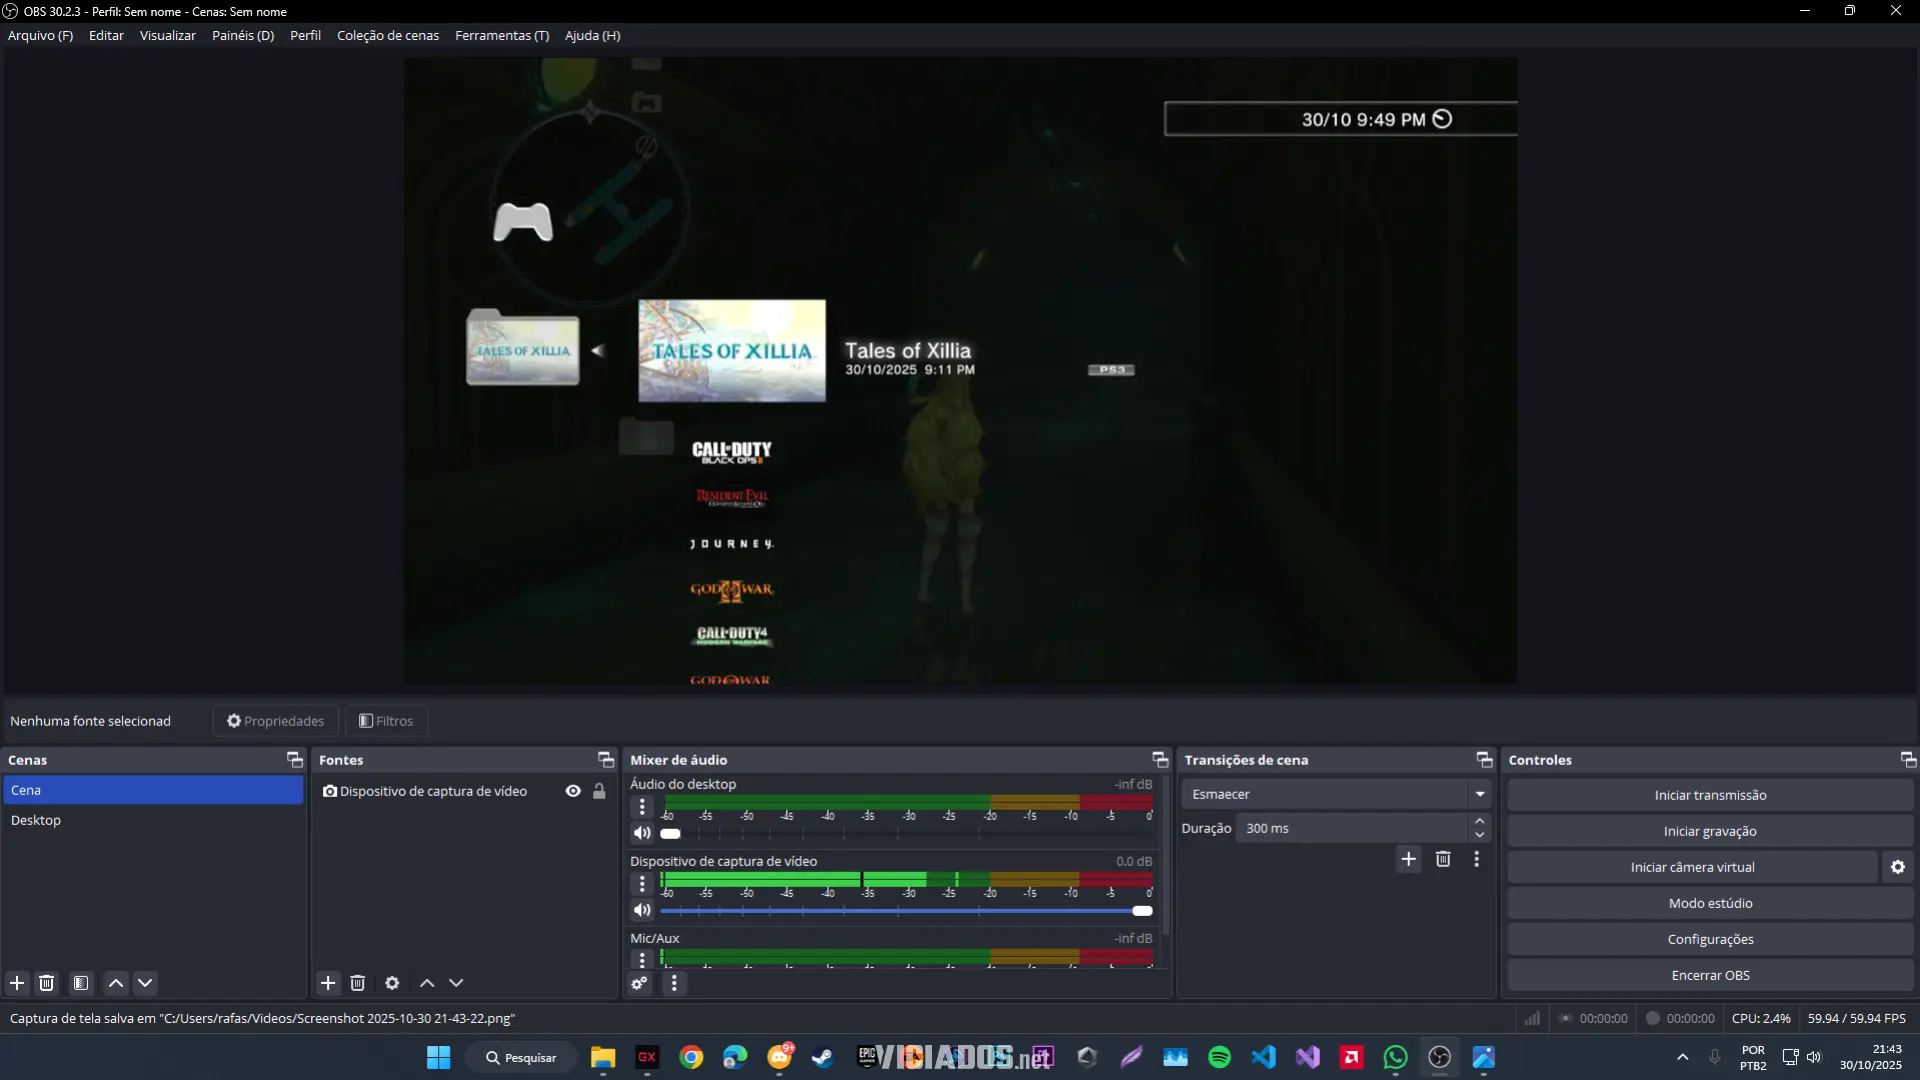Click Iniciar gravação button

click(1709, 831)
